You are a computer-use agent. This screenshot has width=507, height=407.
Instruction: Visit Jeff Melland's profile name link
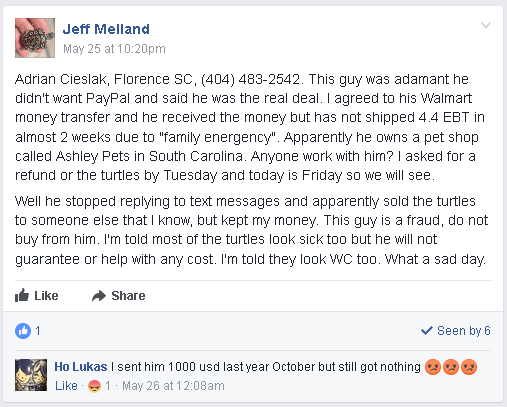tap(106, 29)
